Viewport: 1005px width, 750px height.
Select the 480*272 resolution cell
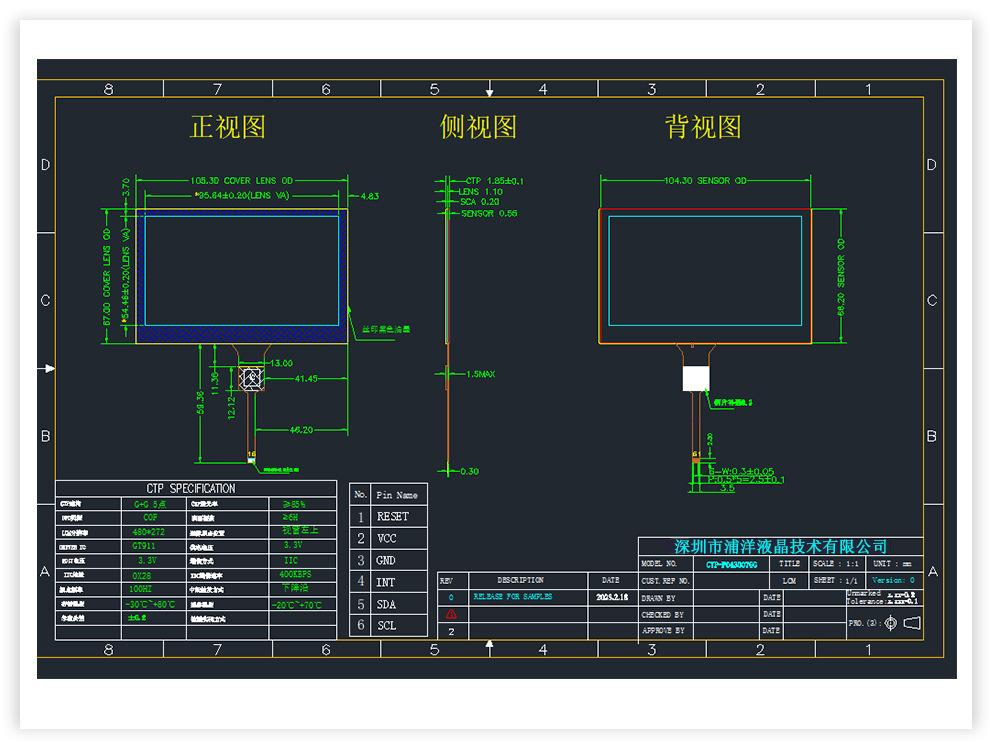[x=149, y=532]
